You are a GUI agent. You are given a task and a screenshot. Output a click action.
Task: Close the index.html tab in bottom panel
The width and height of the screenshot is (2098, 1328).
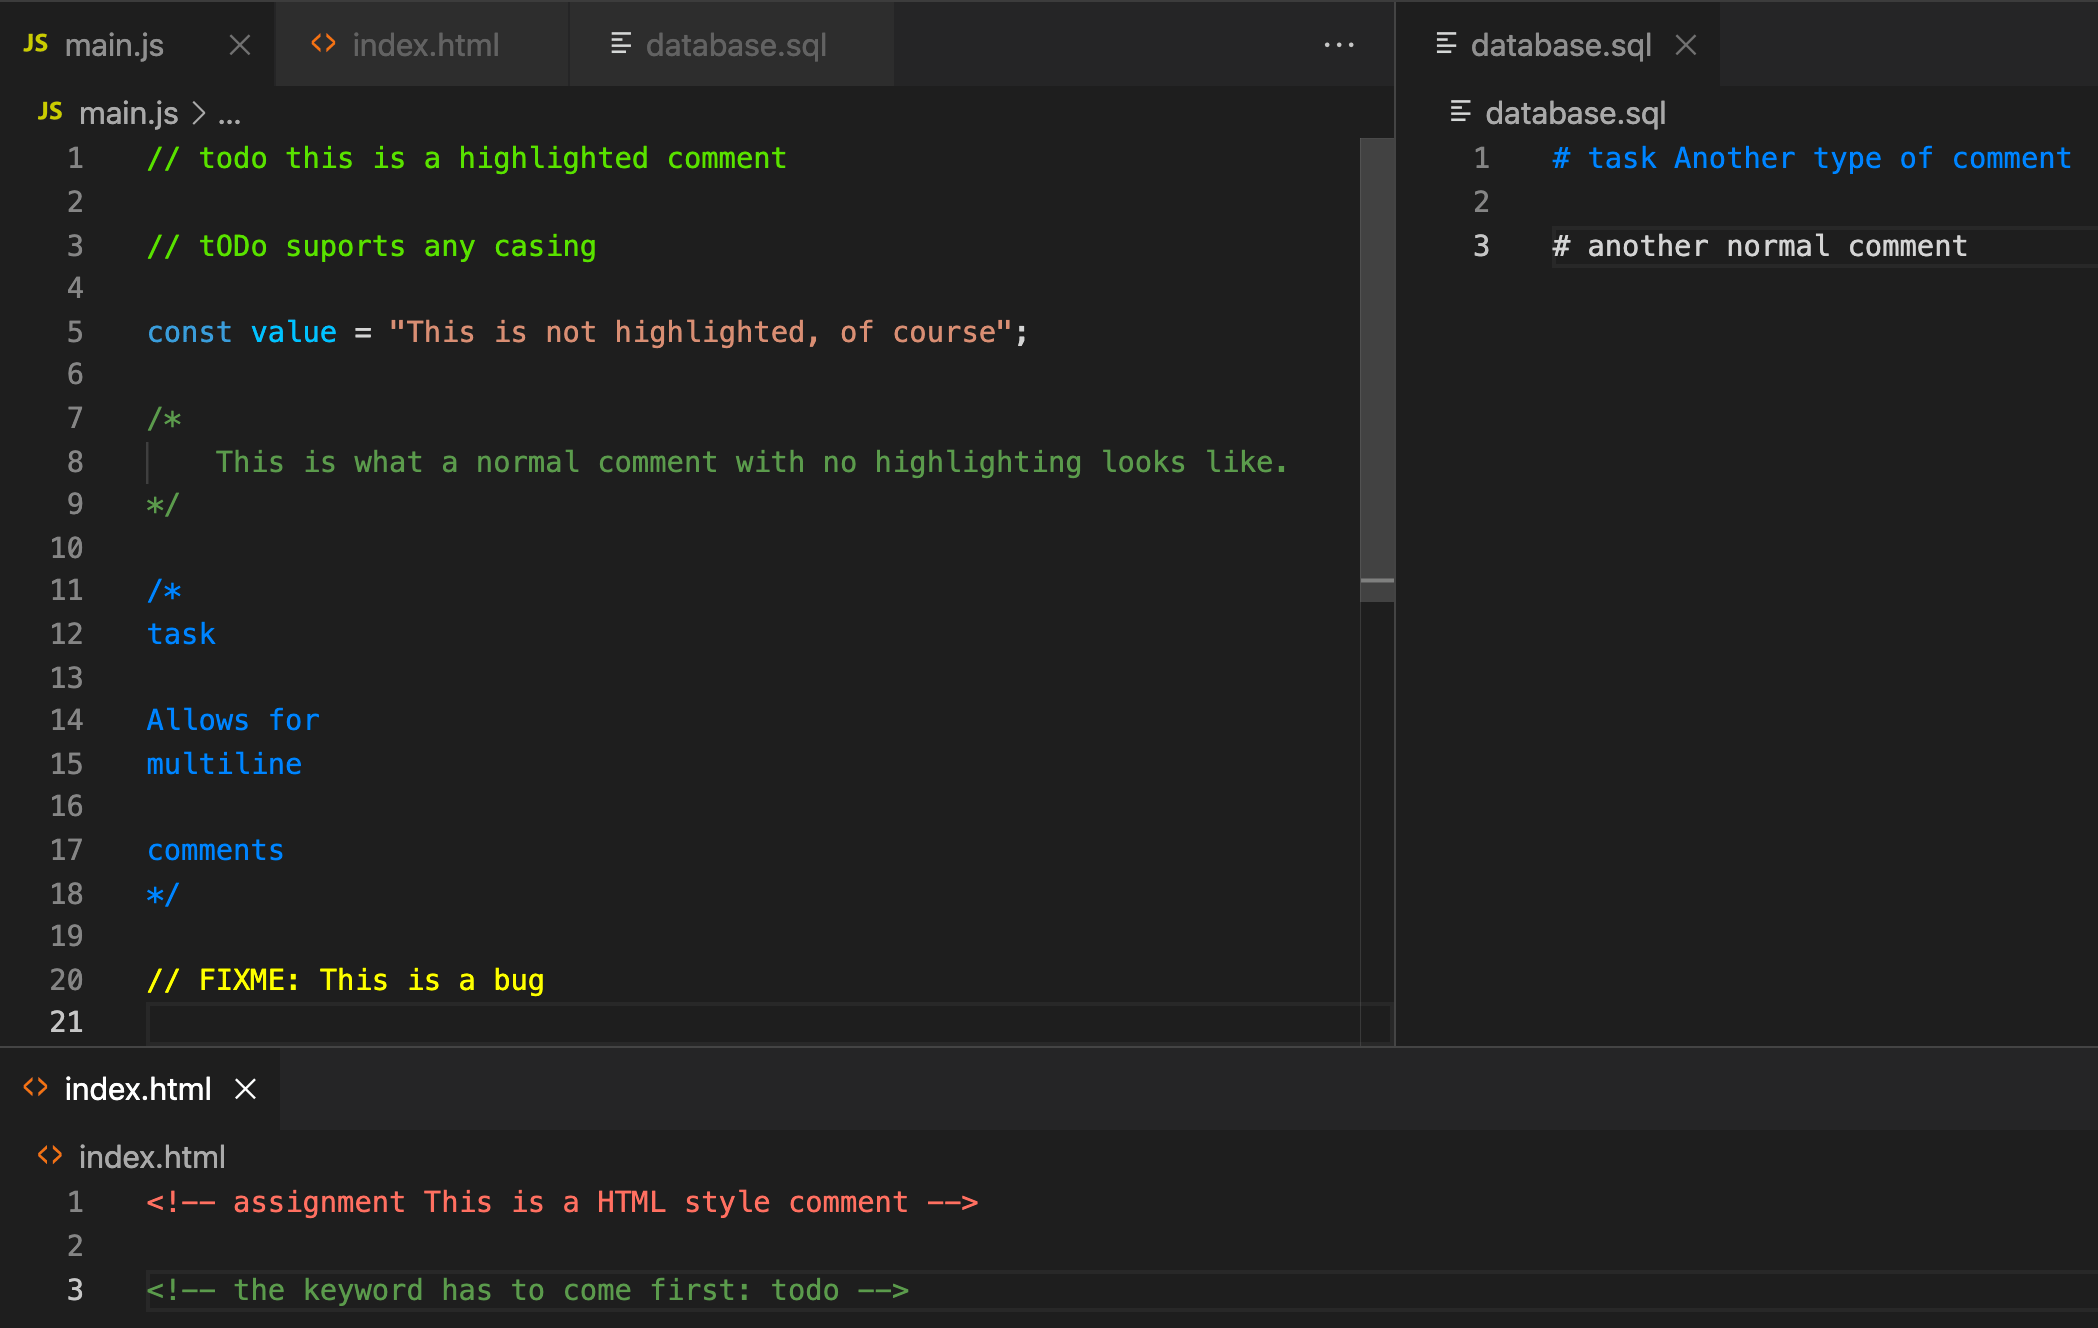[x=245, y=1089]
